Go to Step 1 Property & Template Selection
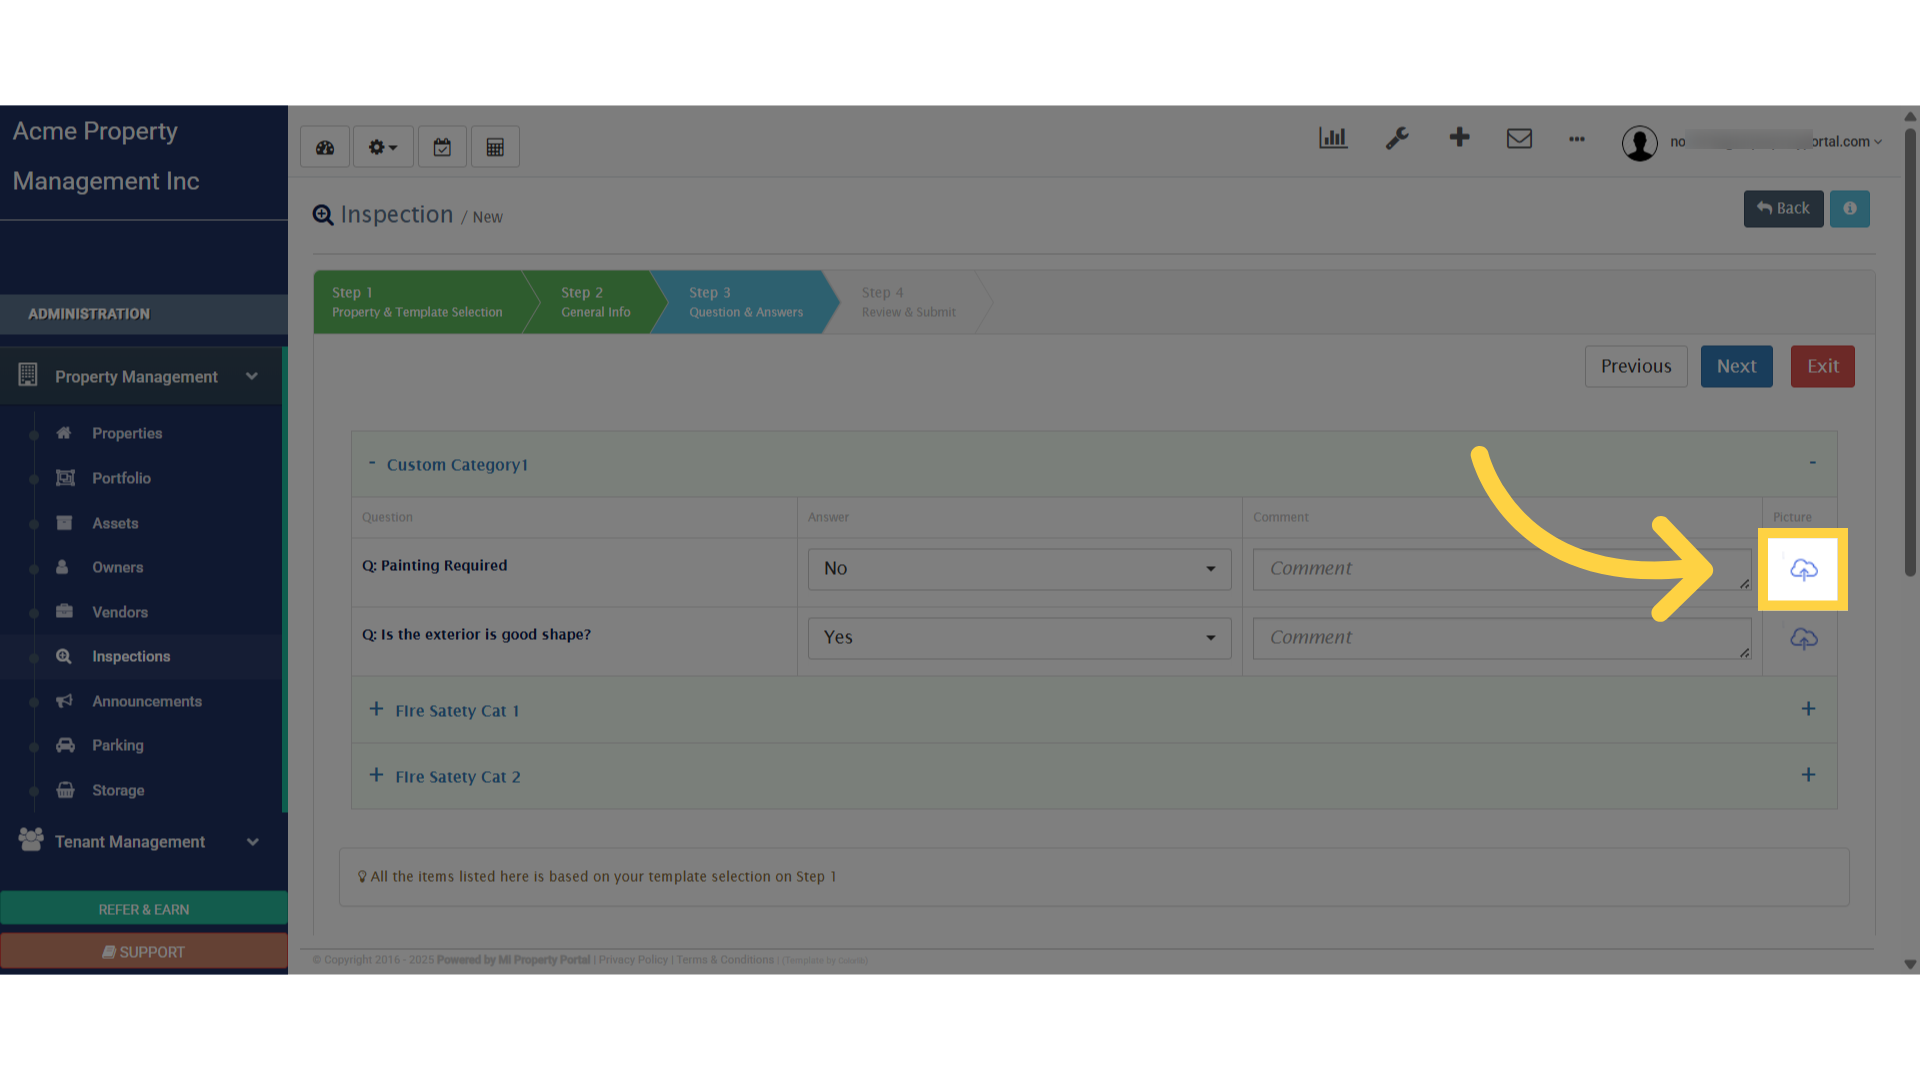Screen dimensions: 1920x1080 (418, 302)
